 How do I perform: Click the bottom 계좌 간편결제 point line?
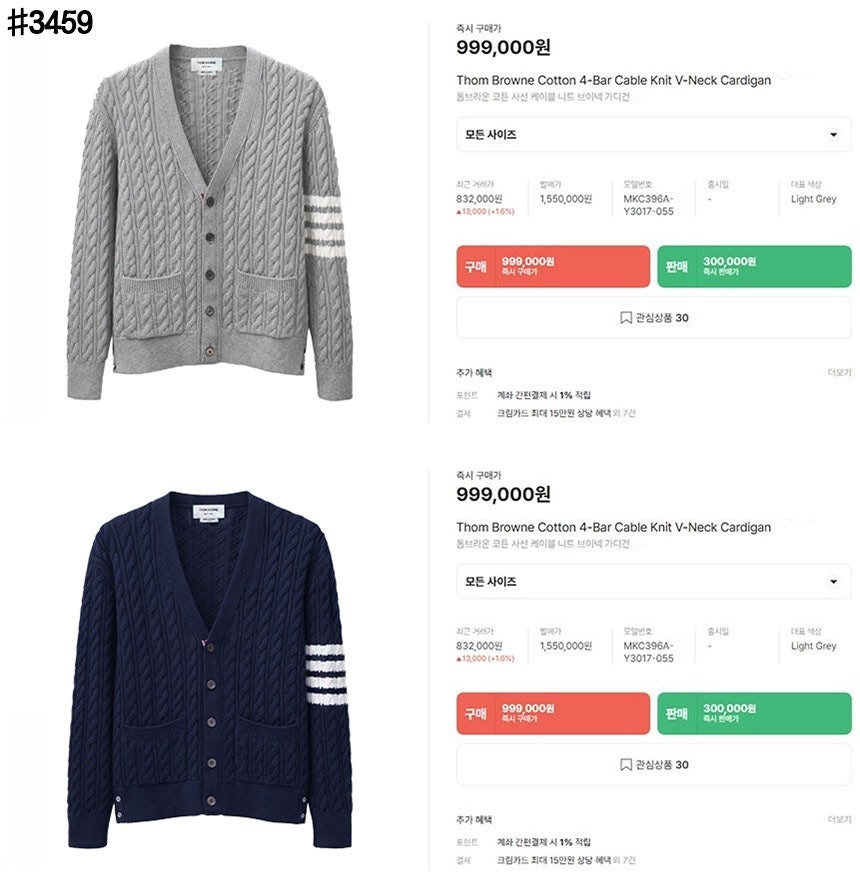click(543, 842)
